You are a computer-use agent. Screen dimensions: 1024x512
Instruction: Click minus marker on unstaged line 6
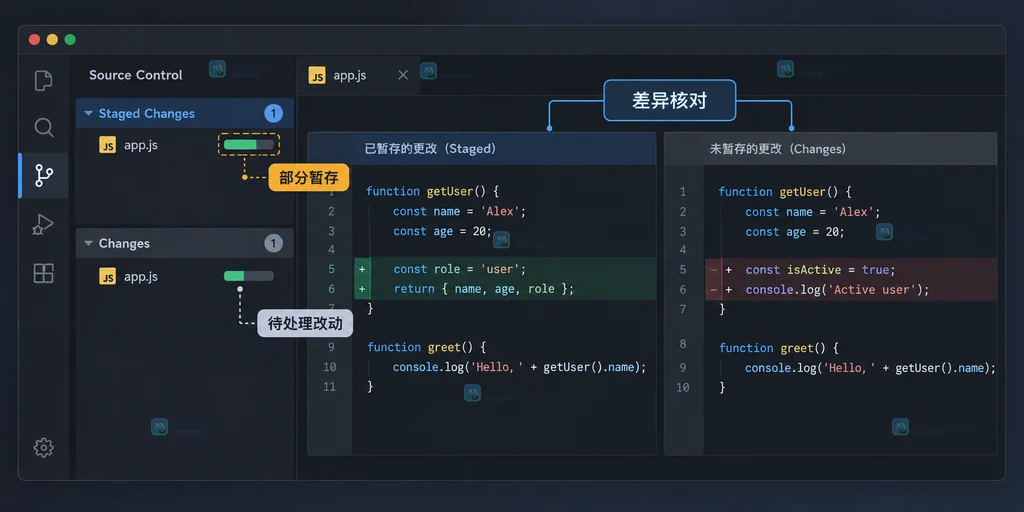coord(714,290)
